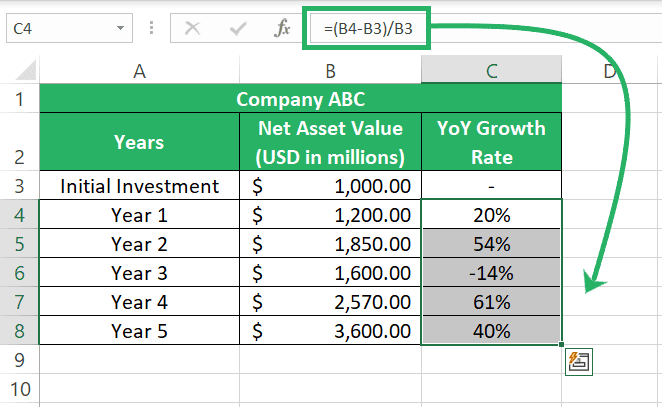The width and height of the screenshot is (662, 407).
Task: Click the formula bar vertical dots handle
Action: coord(151,28)
